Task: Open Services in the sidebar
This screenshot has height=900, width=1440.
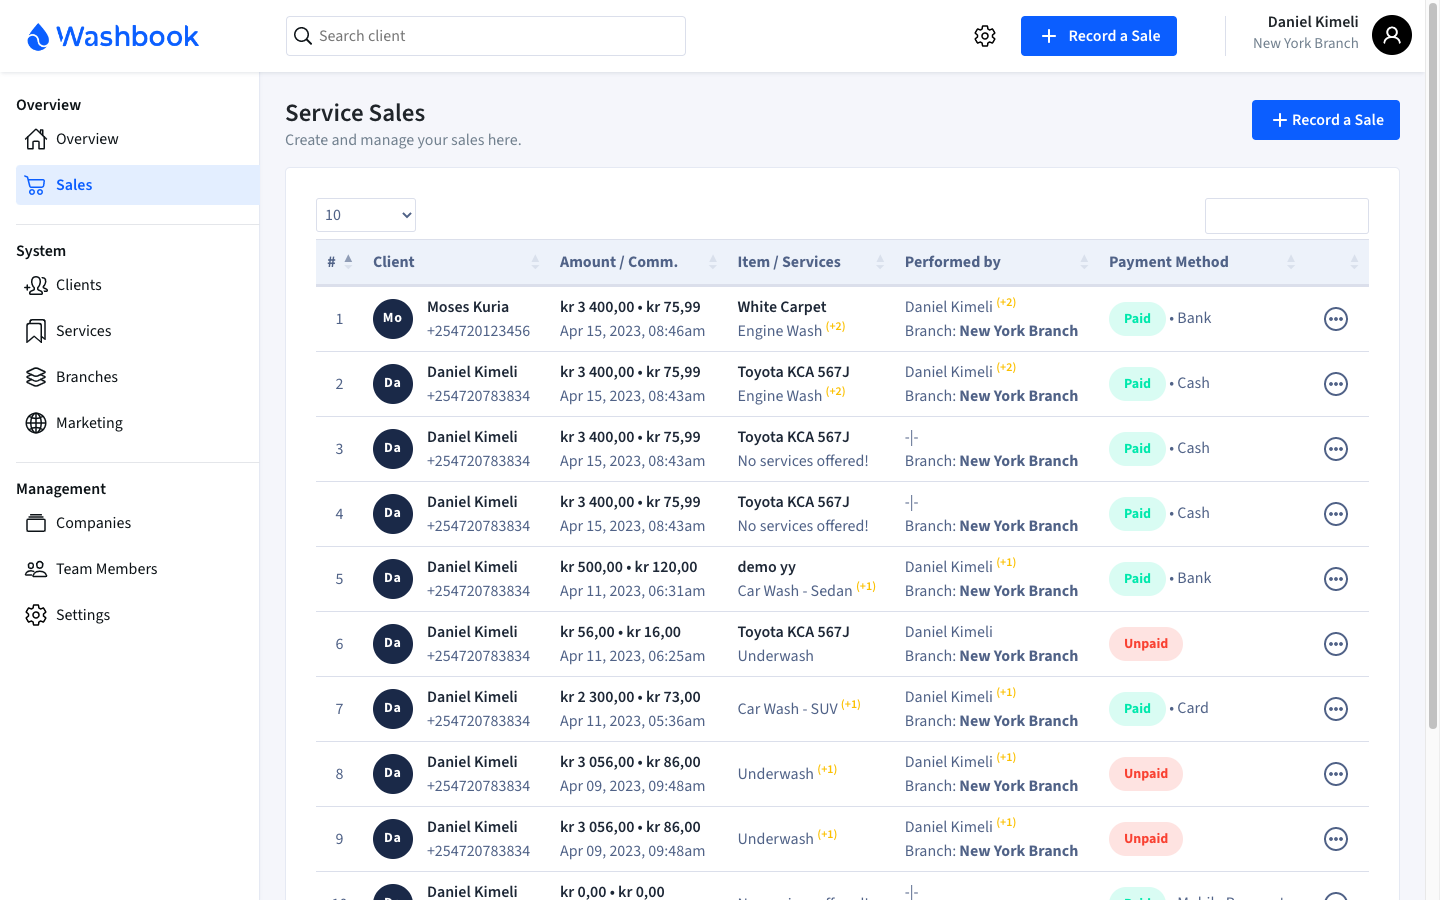Action: pyautogui.click(x=83, y=331)
